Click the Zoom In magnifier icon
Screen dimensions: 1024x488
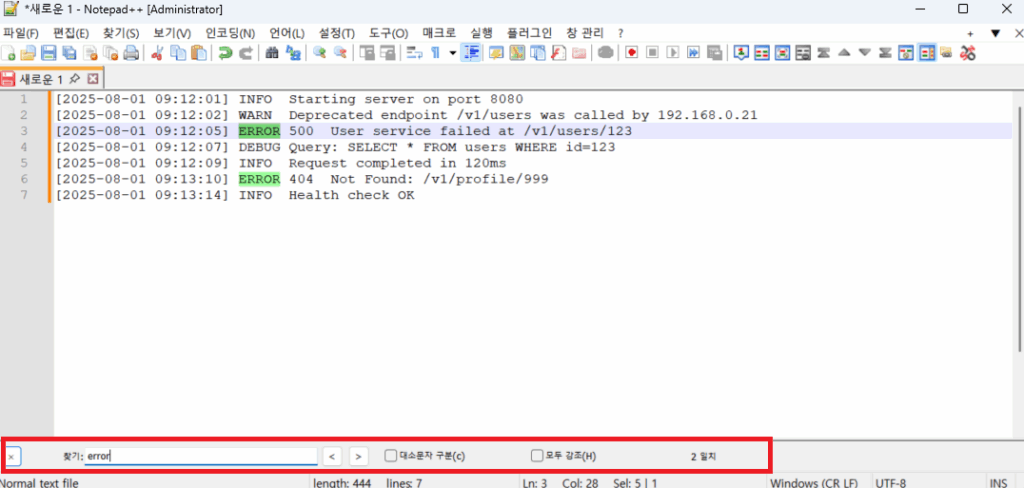point(319,53)
